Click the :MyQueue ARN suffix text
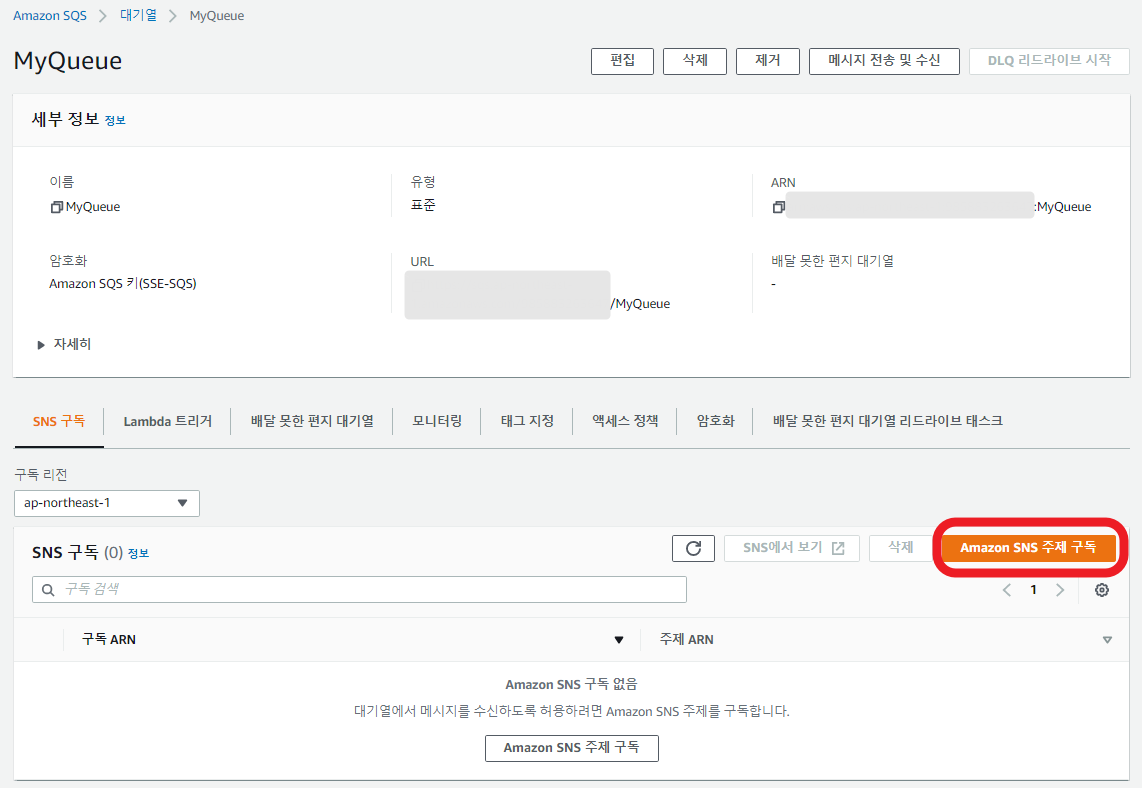 coord(1063,208)
